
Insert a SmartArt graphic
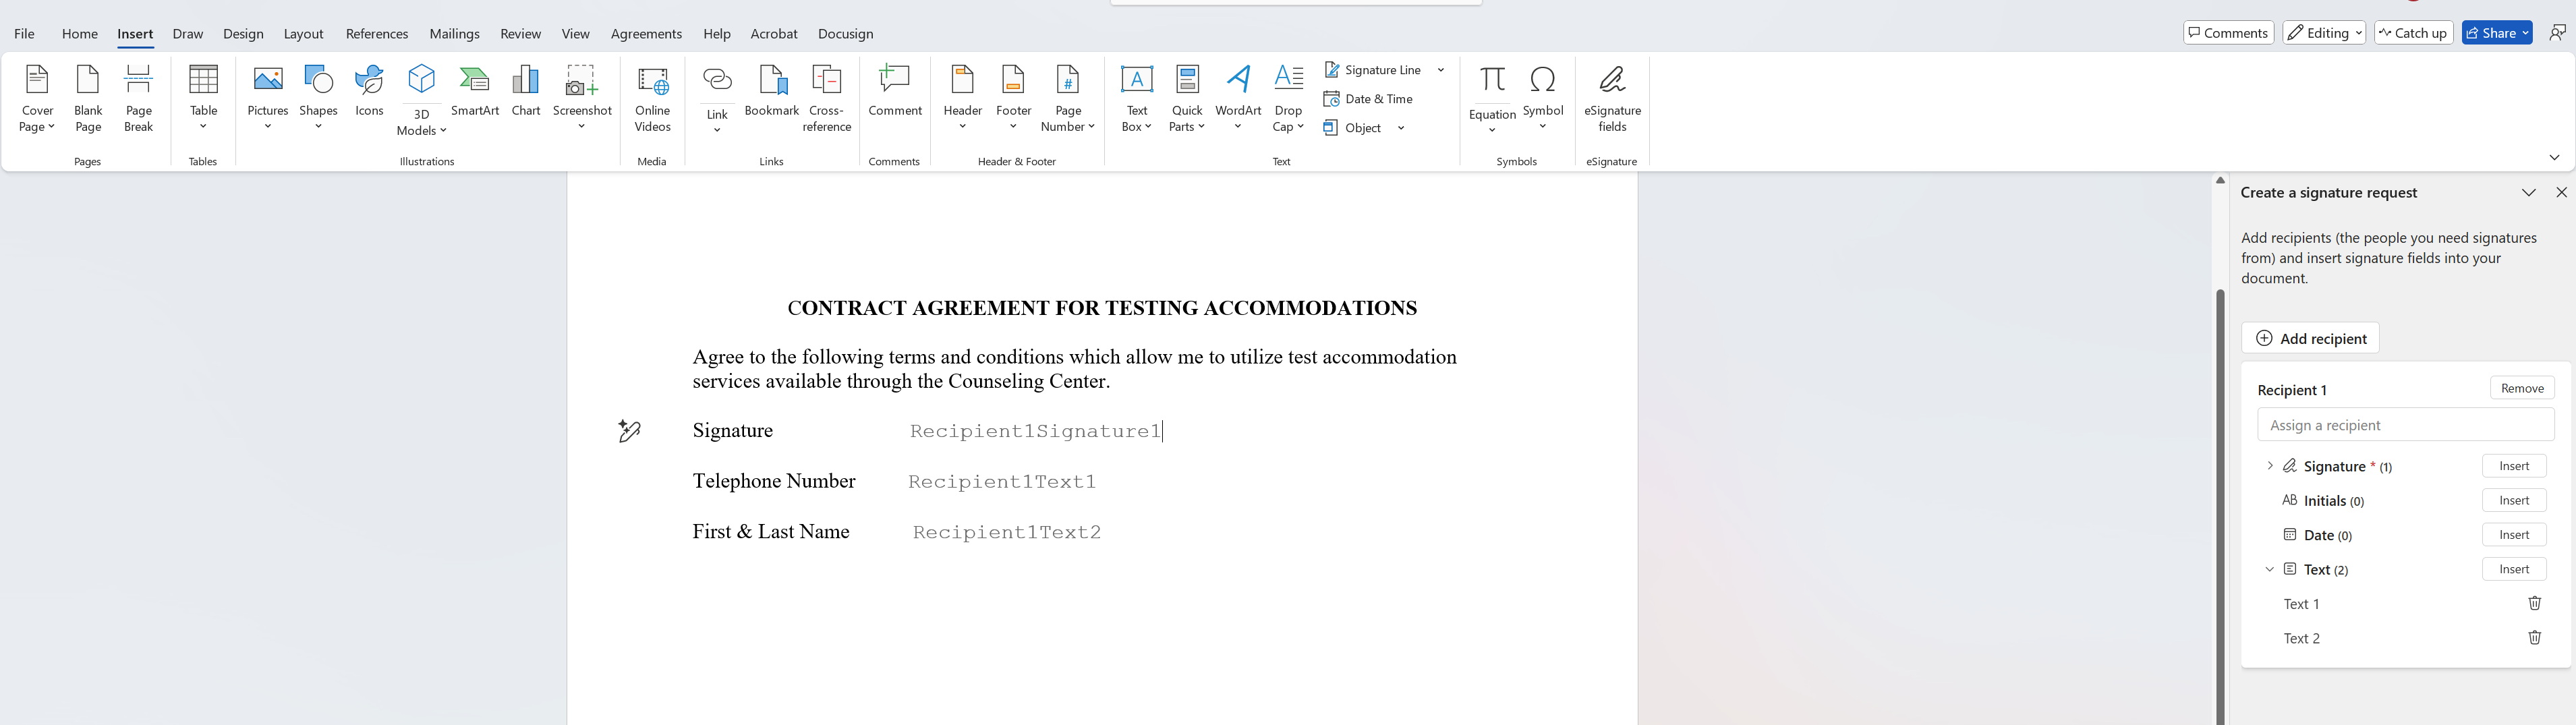pos(475,92)
